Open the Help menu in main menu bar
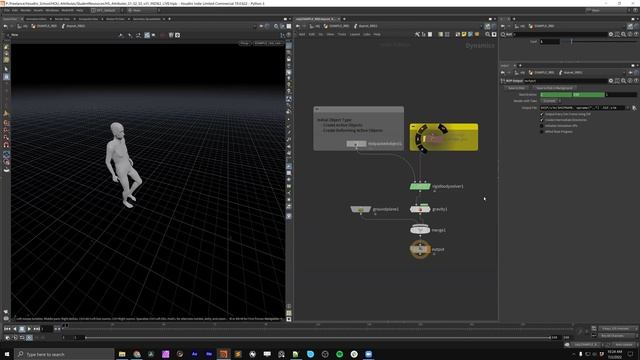The height and width of the screenshot is (360, 640). click(80, 10)
